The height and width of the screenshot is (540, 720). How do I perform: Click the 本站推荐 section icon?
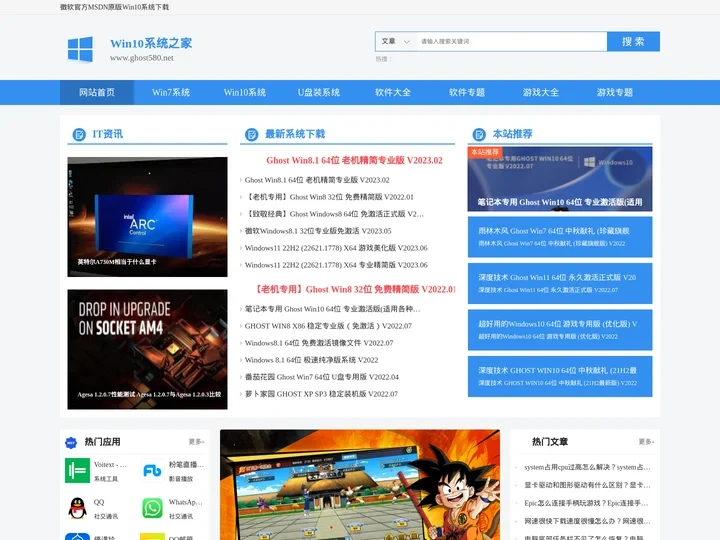[479, 135]
